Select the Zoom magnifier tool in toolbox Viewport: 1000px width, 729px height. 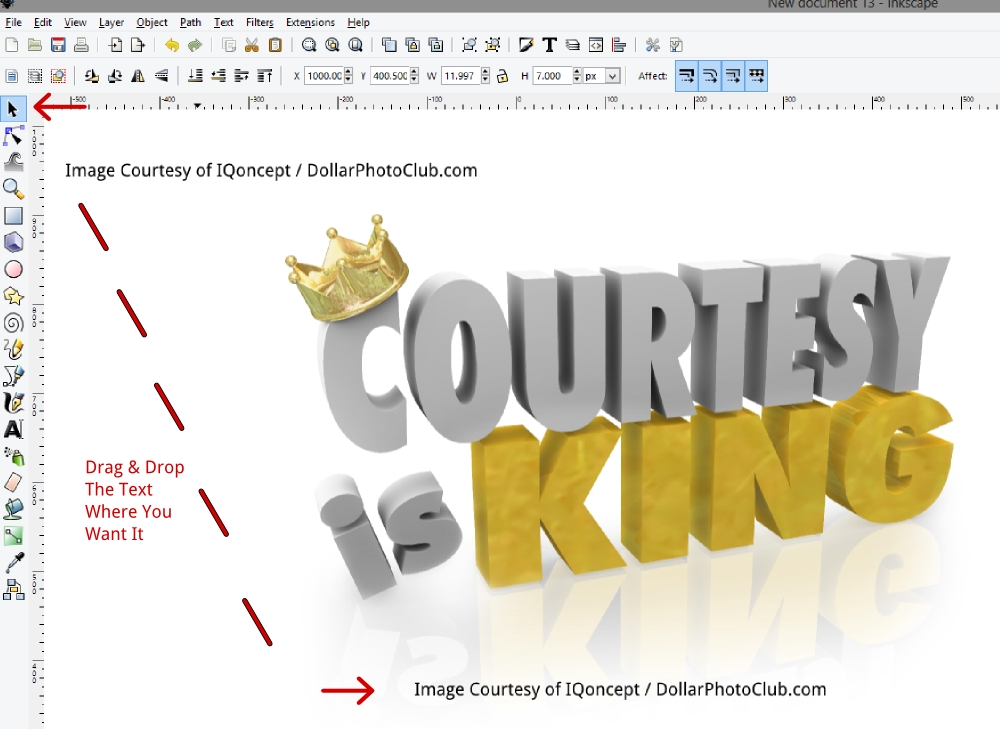click(x=13, y=189)
